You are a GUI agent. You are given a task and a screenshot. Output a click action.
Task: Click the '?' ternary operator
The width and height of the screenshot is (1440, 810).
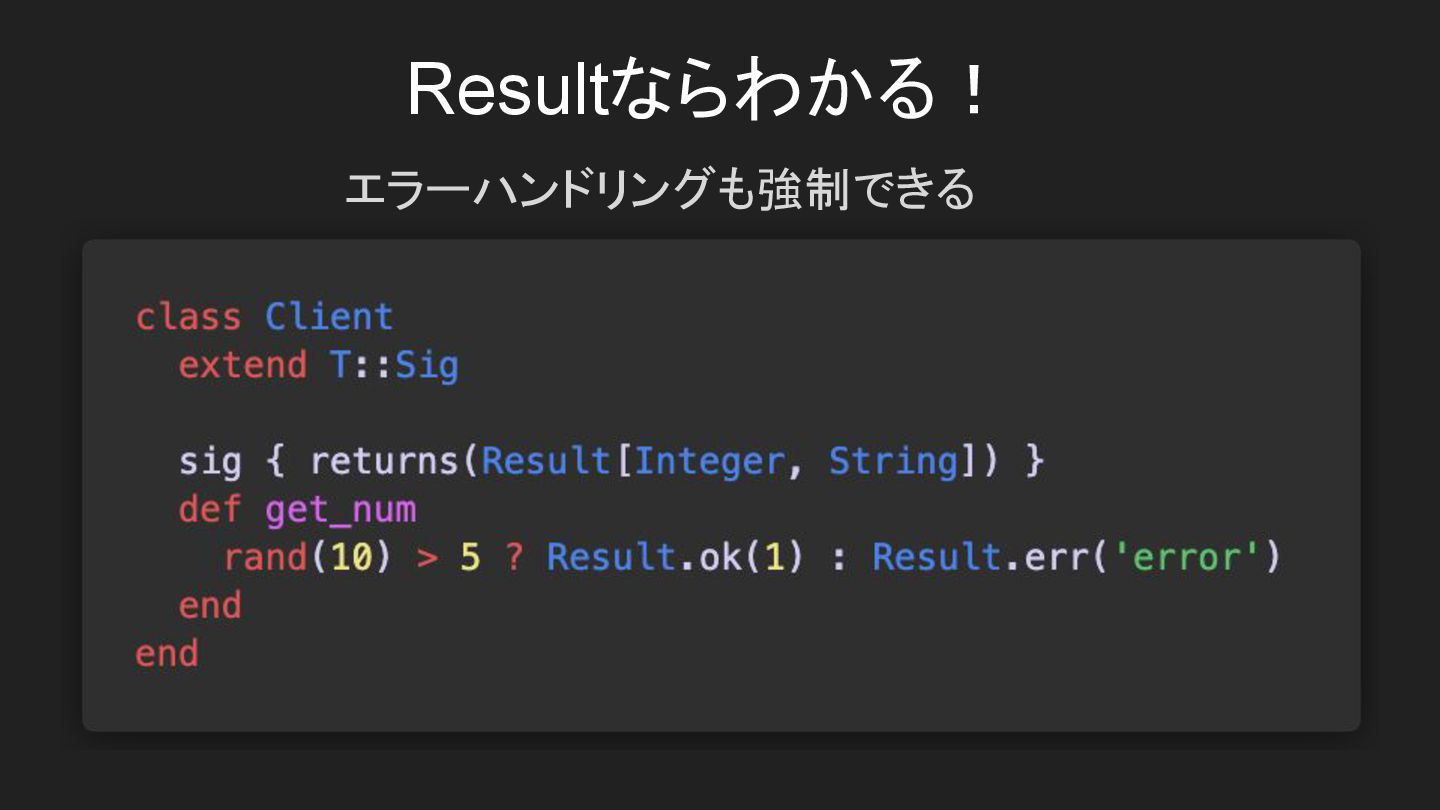[x=514, y=557]
